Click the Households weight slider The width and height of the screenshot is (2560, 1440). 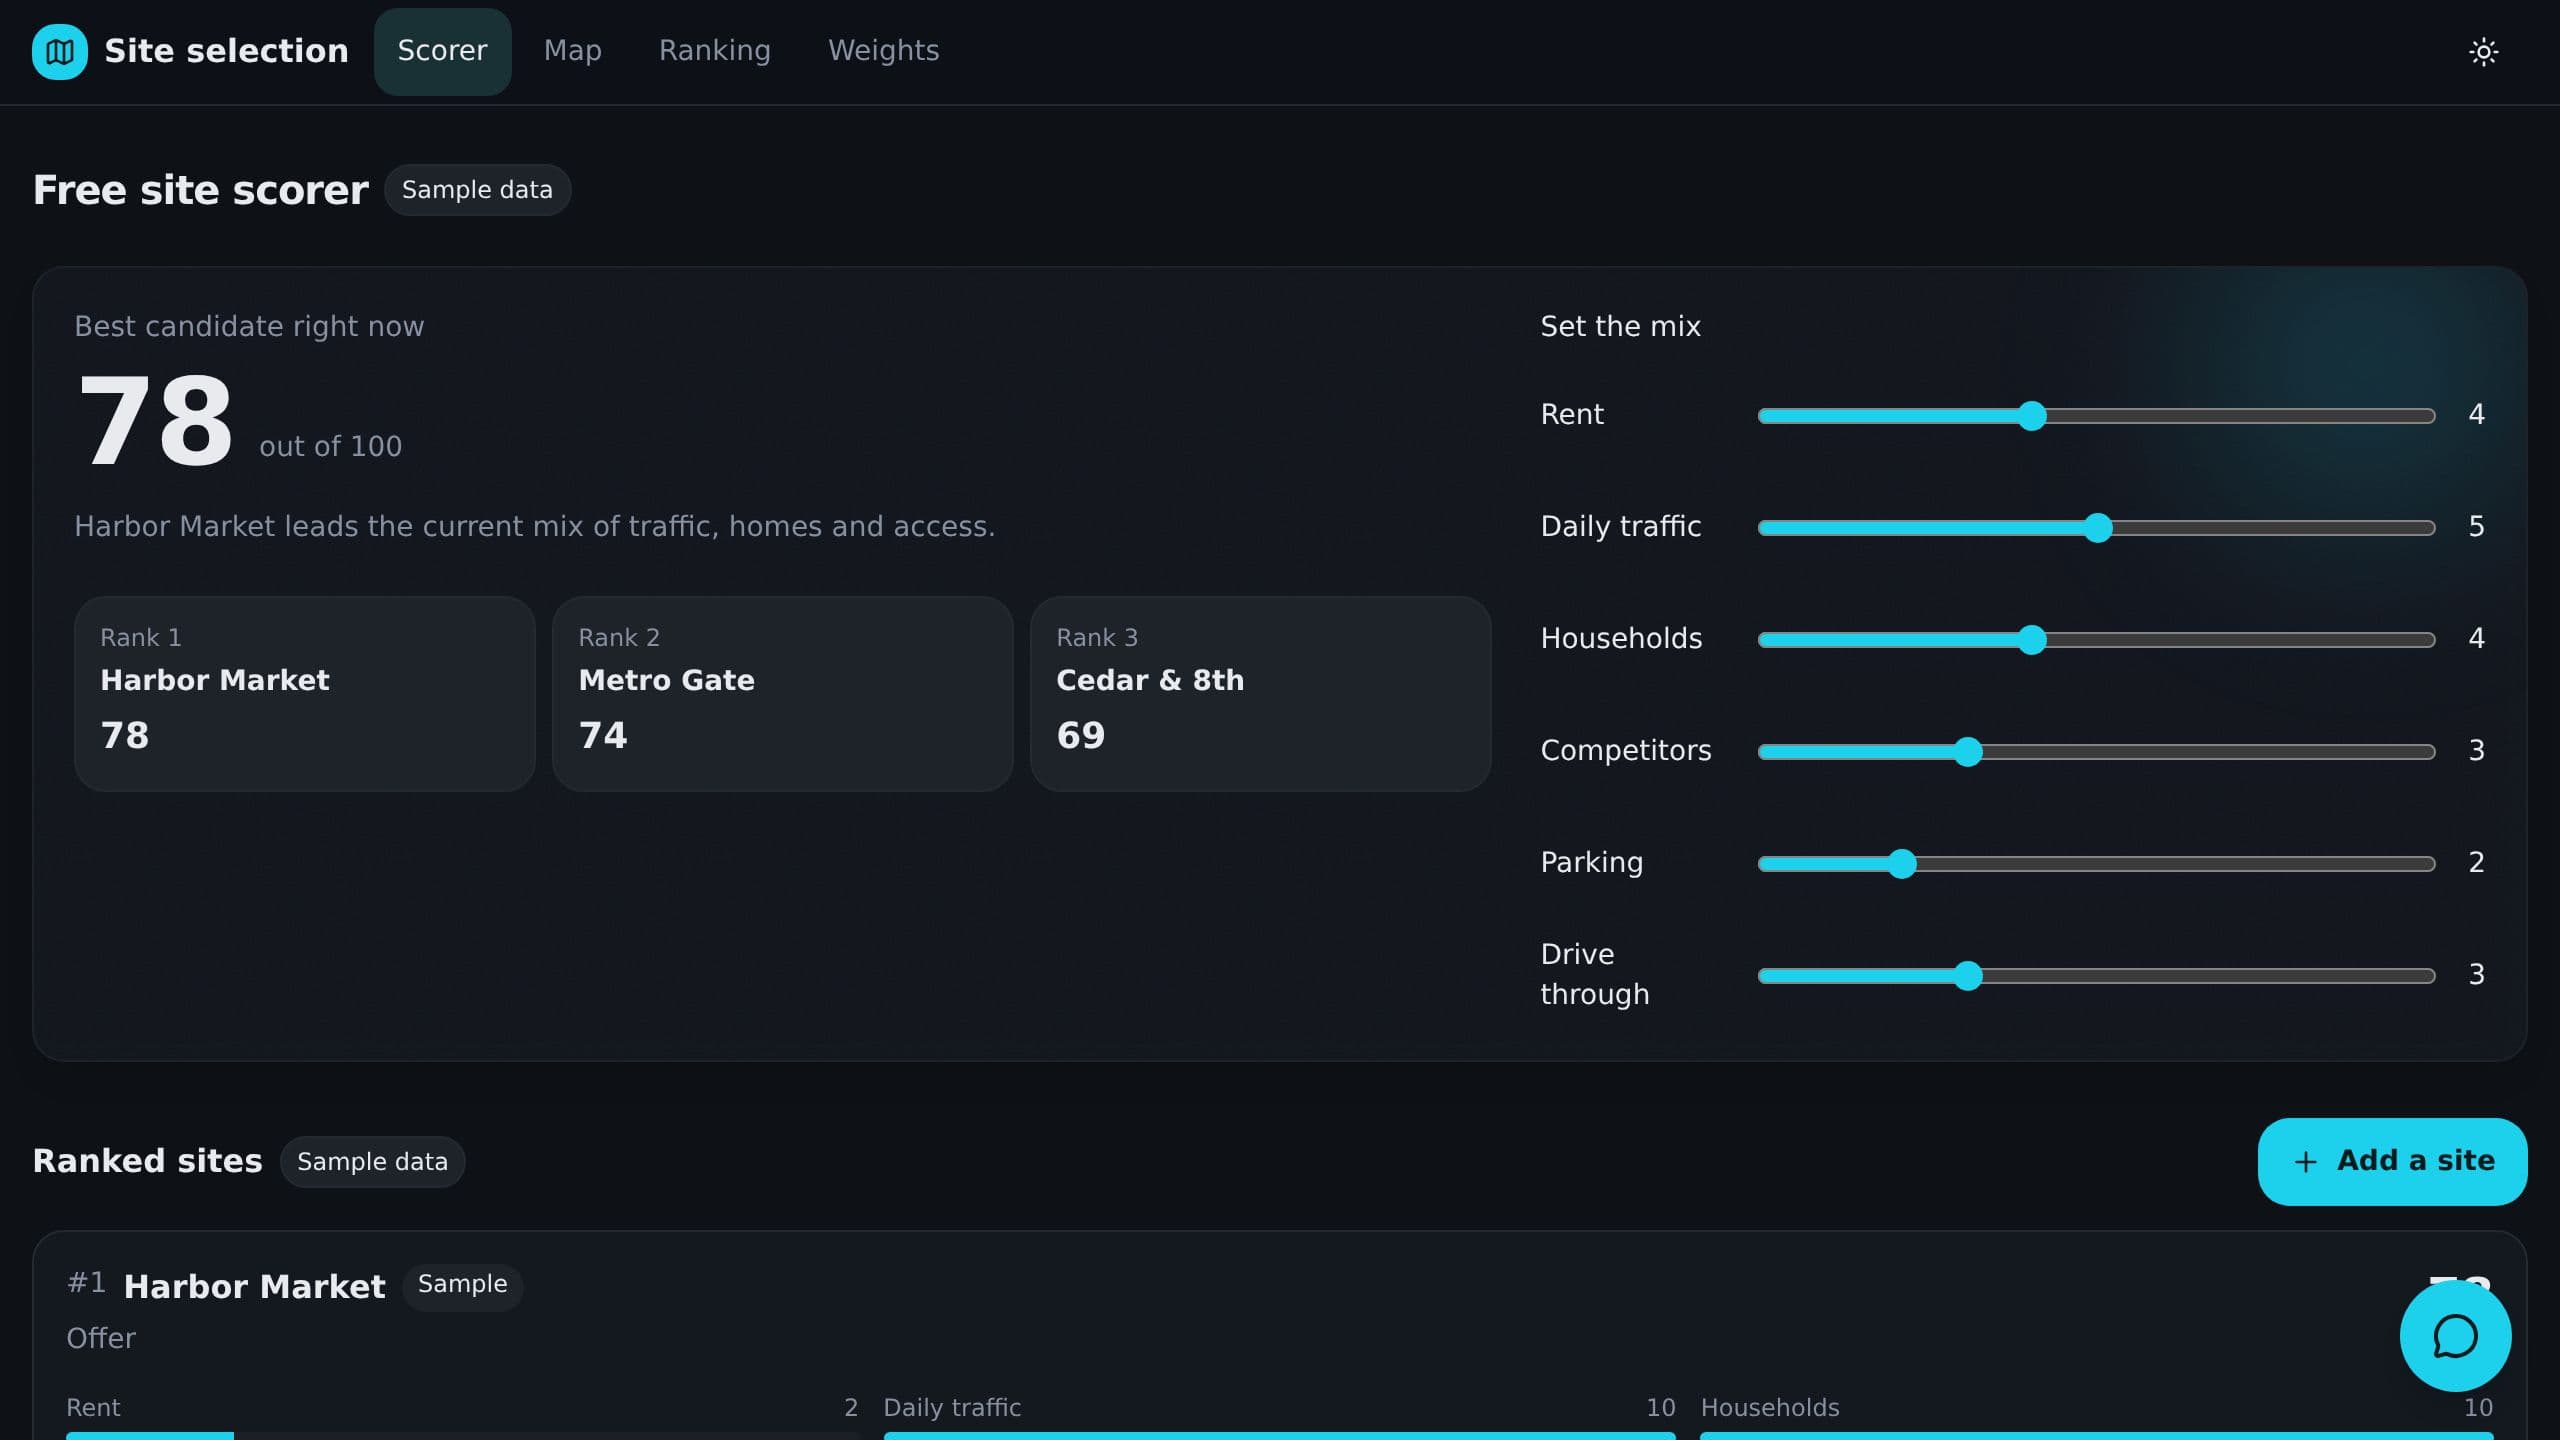pos(2096,639)
